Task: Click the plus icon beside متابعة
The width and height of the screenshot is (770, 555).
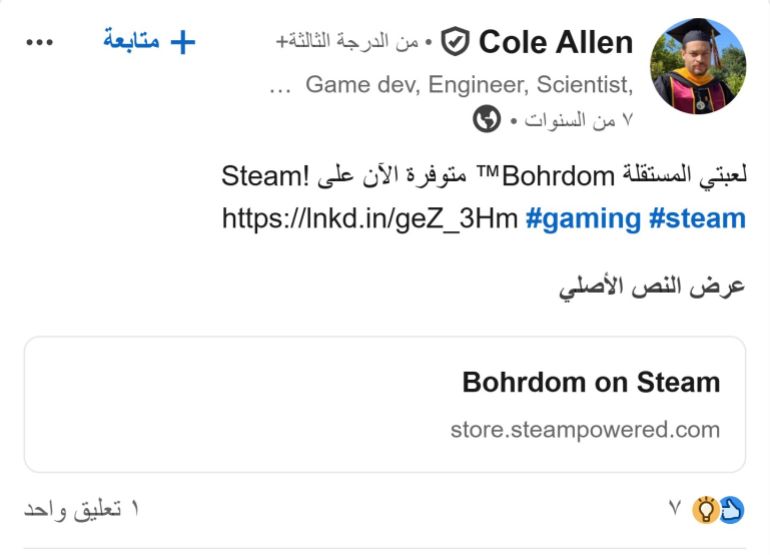Action: coord(182,42)
